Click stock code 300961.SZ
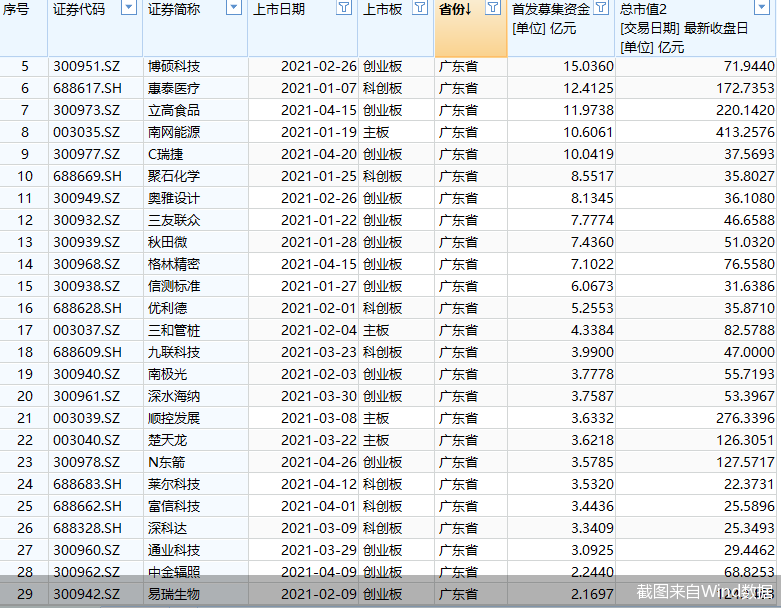The height and width of the screenshot is (608, 781). [87, 396]
